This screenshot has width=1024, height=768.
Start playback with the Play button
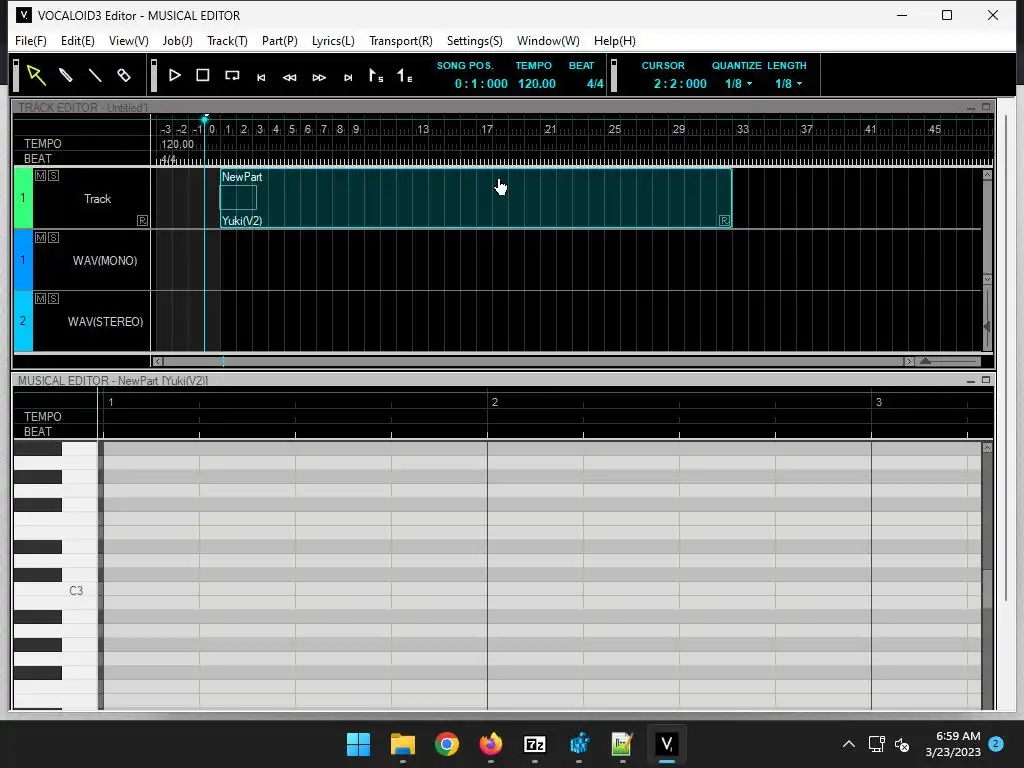[174, 75]
